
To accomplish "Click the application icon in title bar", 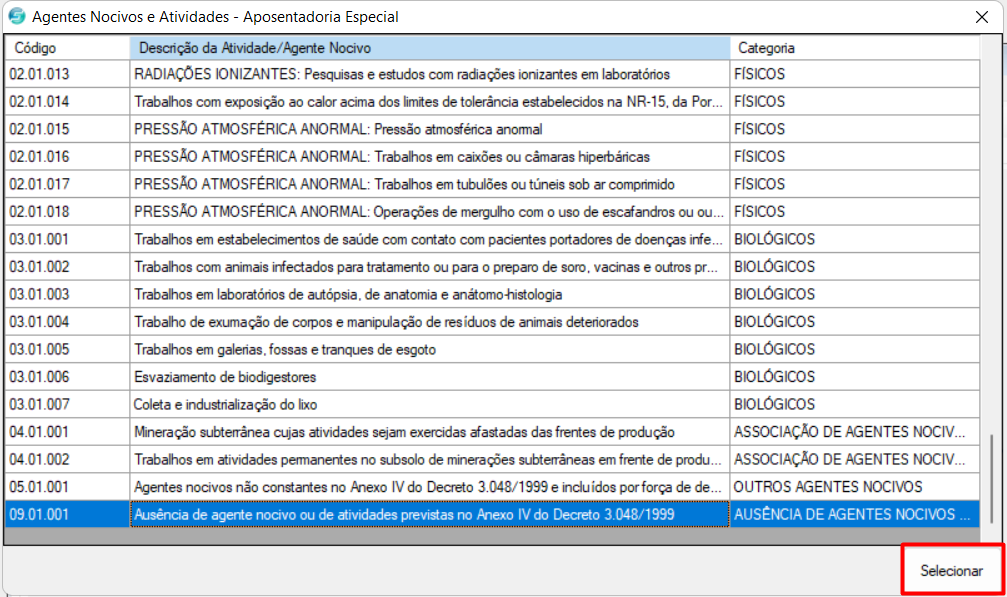I will tap(16, 17).
